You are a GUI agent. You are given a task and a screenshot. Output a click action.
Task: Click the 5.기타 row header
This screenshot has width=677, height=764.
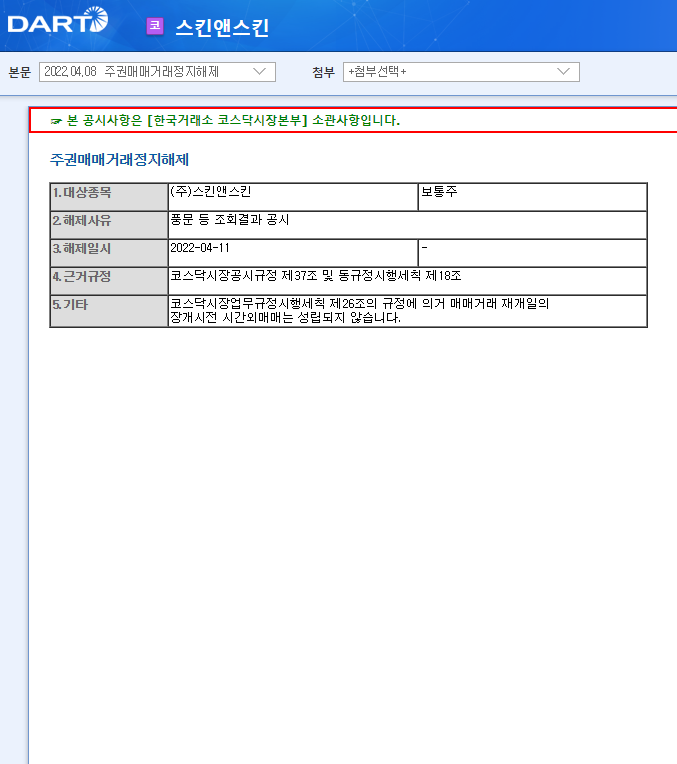click(x=109, y=311)
